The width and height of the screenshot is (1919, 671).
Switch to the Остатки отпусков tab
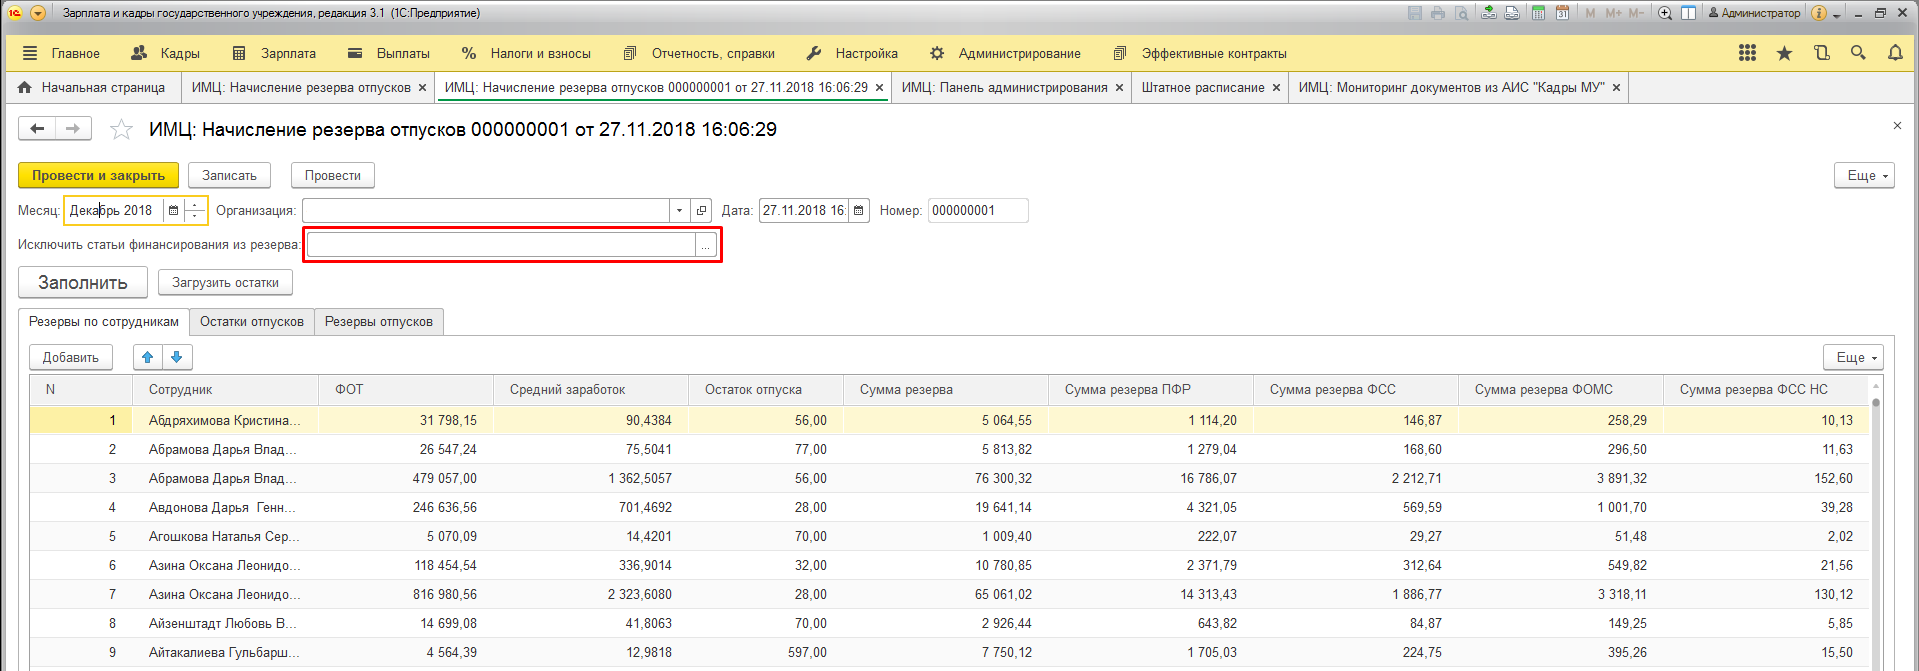[251, 322]
